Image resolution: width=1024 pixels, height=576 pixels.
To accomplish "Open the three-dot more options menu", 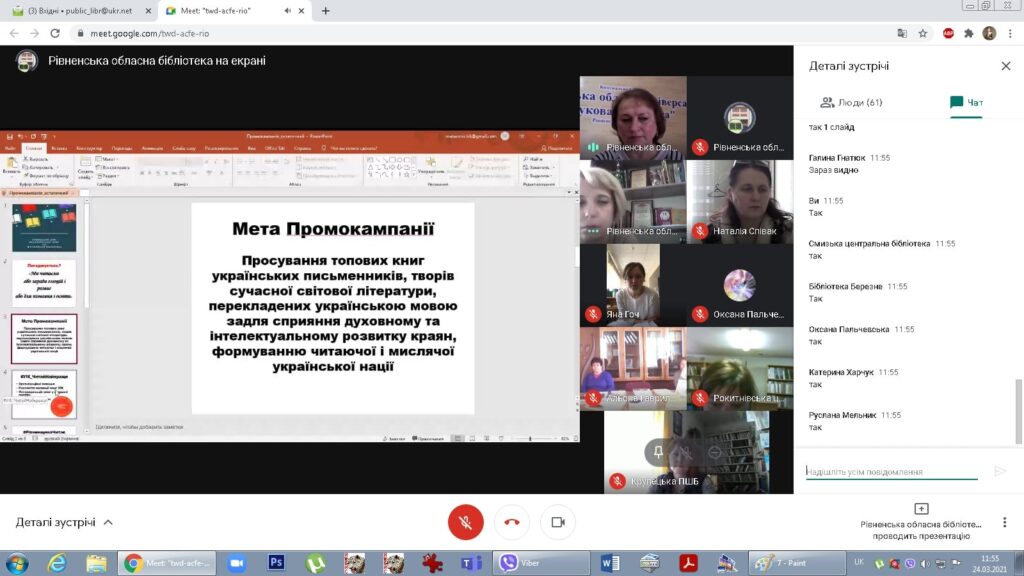I will pyautogui.click(x=1012, y=32).
